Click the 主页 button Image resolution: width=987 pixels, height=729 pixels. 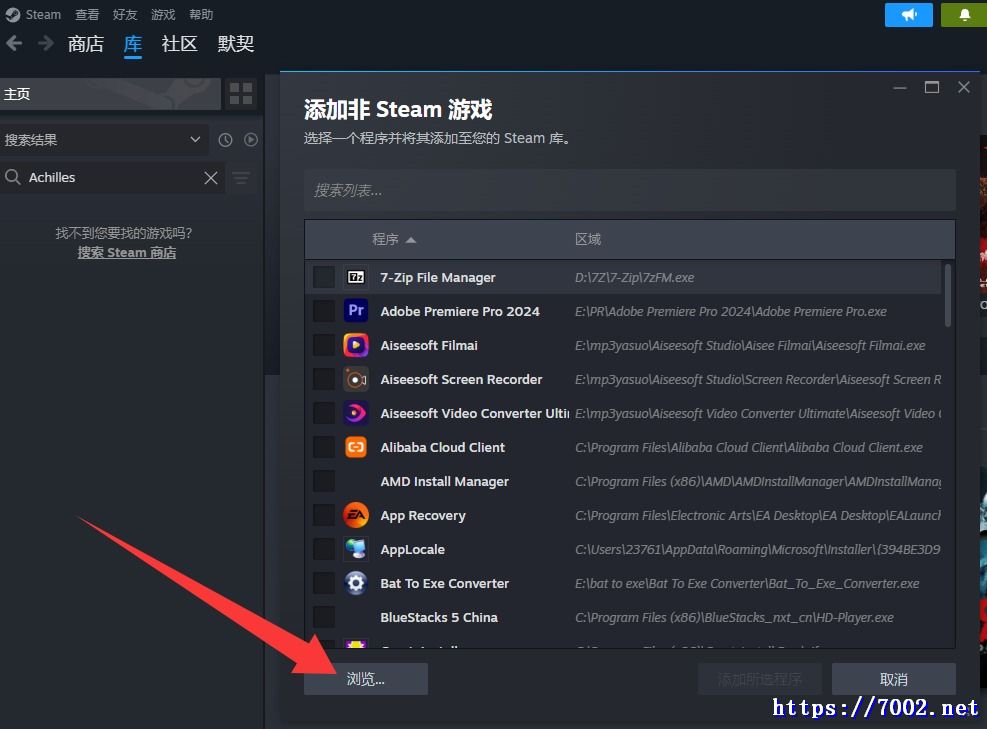[110, 94]
